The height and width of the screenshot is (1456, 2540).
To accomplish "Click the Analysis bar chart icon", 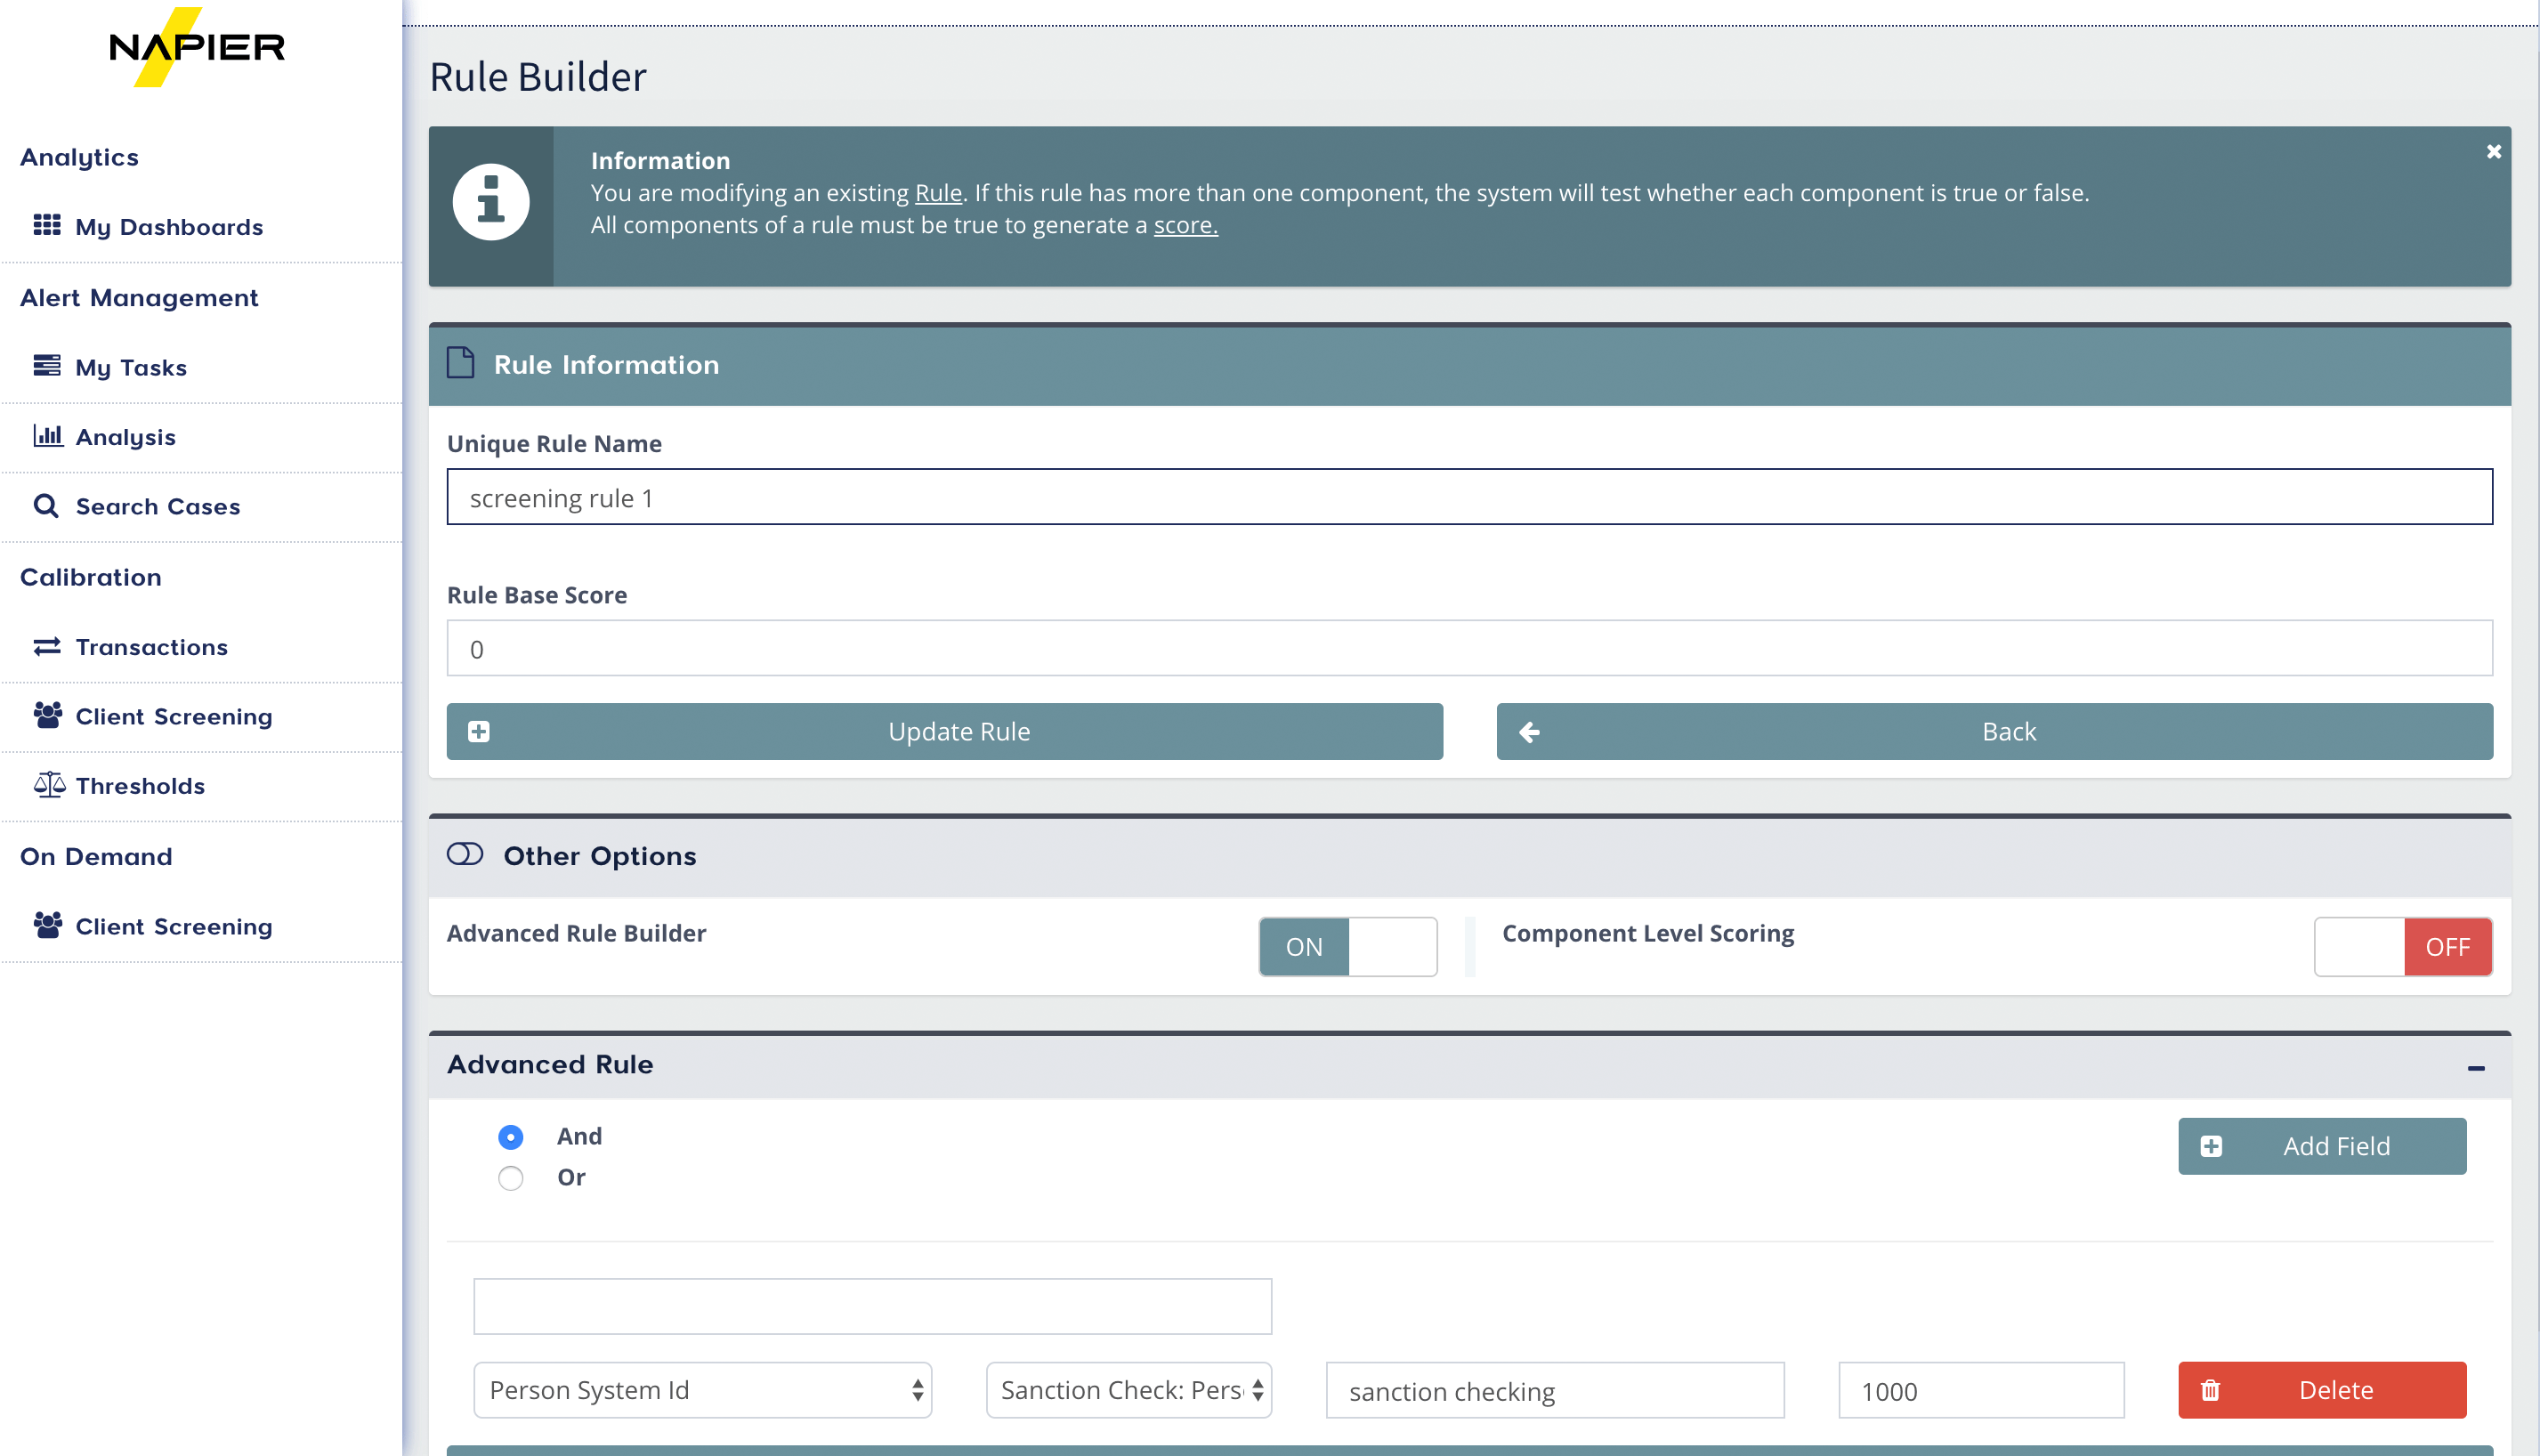I will (x=47, y=436).
